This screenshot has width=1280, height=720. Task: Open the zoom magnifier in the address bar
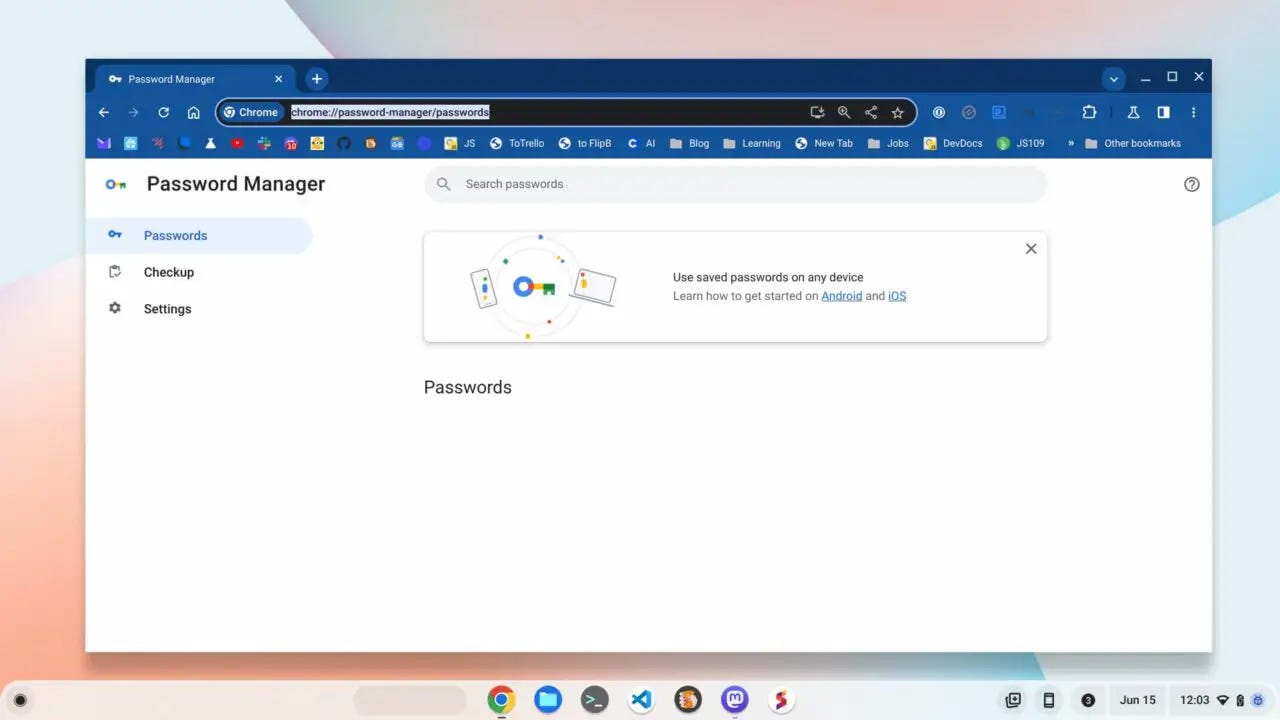click(x=844, y=113)
